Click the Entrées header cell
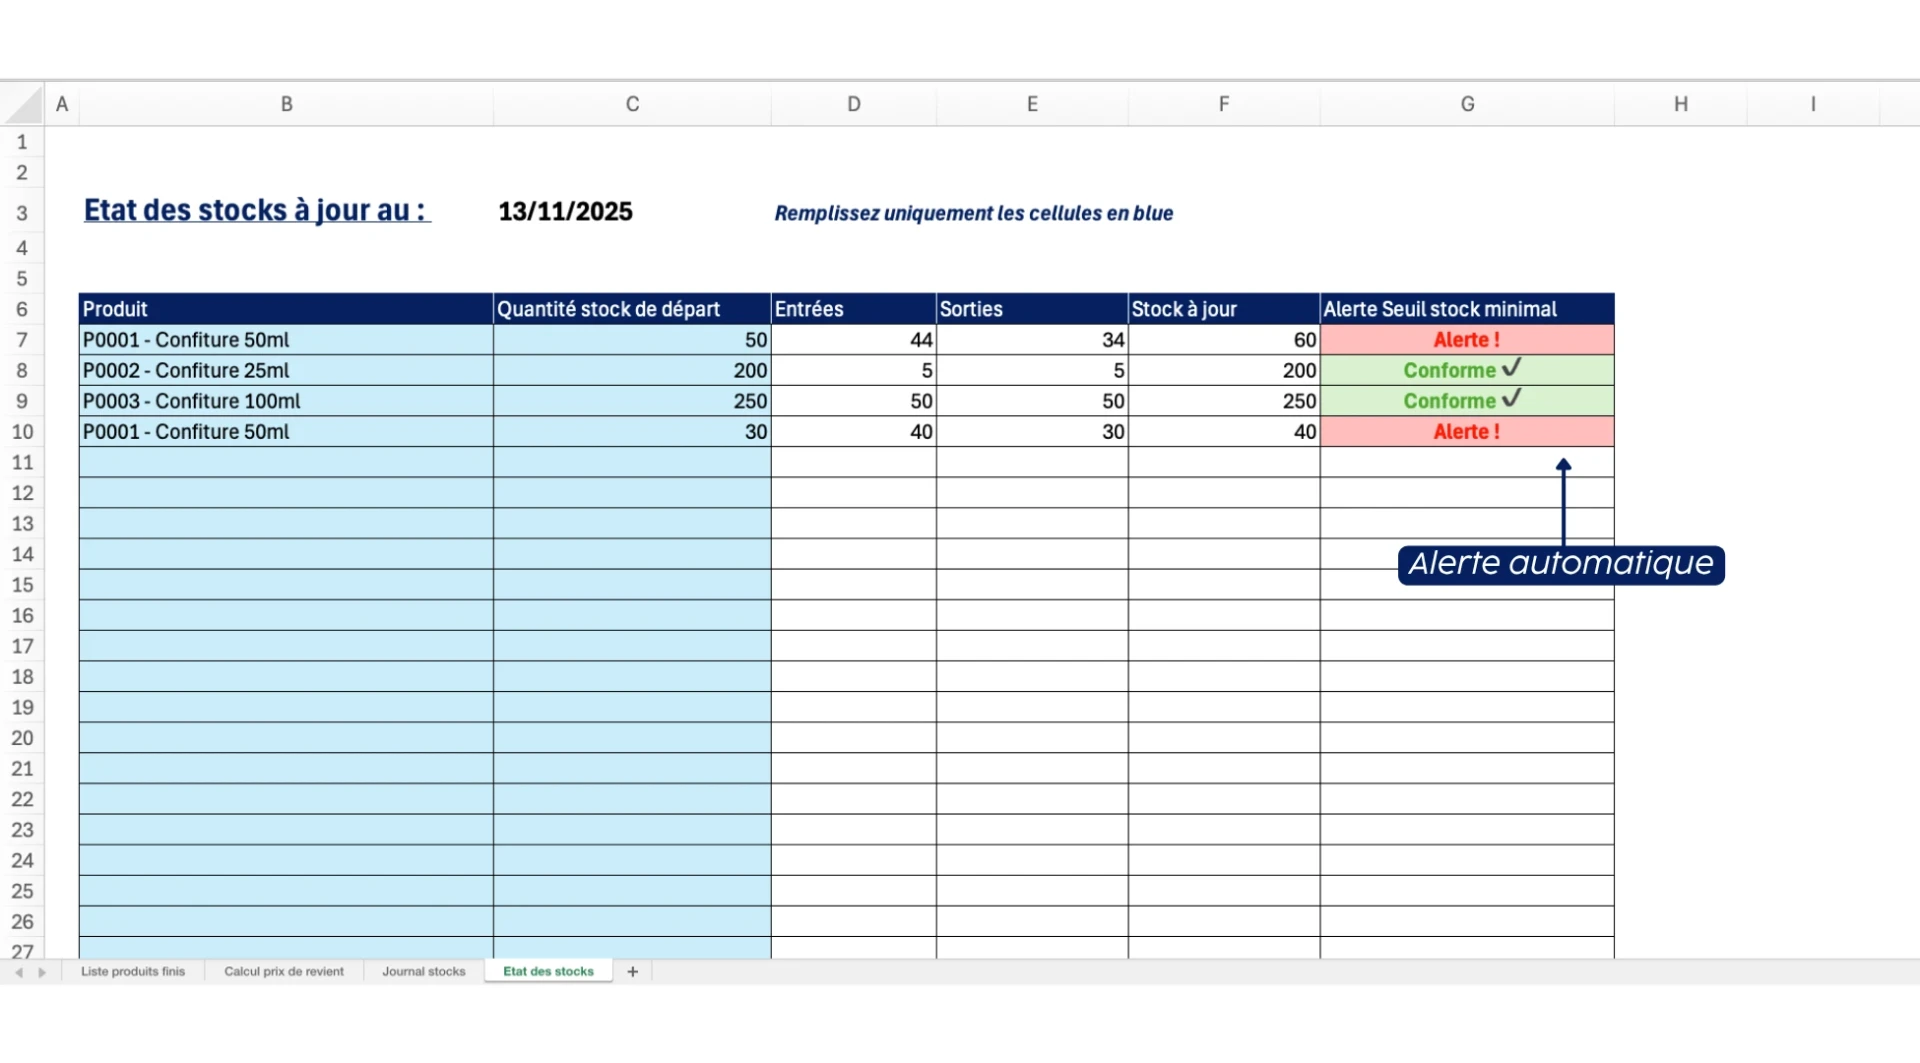 coord(854,309)
